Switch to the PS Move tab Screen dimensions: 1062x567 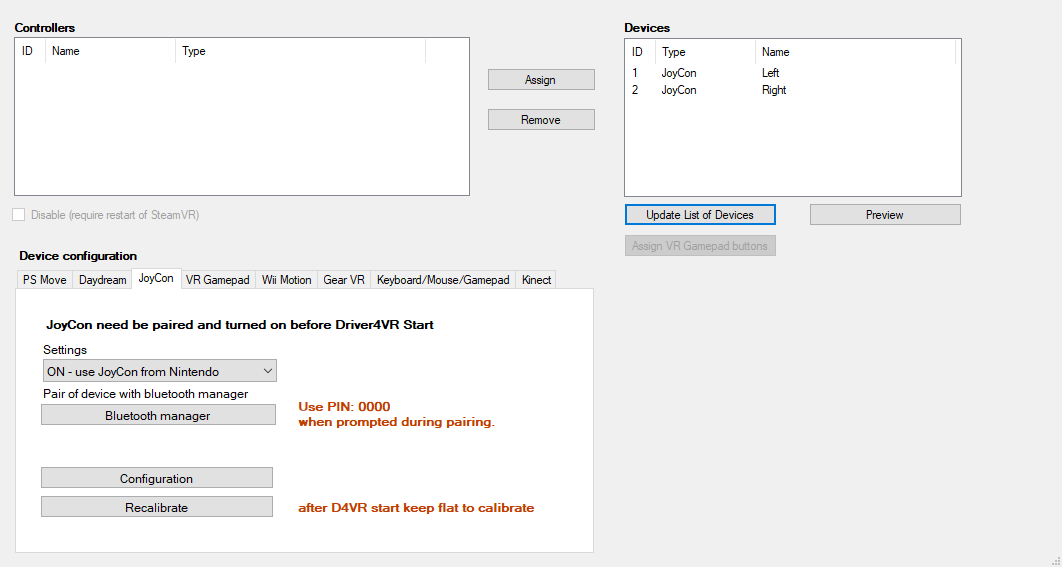point(45,280)
